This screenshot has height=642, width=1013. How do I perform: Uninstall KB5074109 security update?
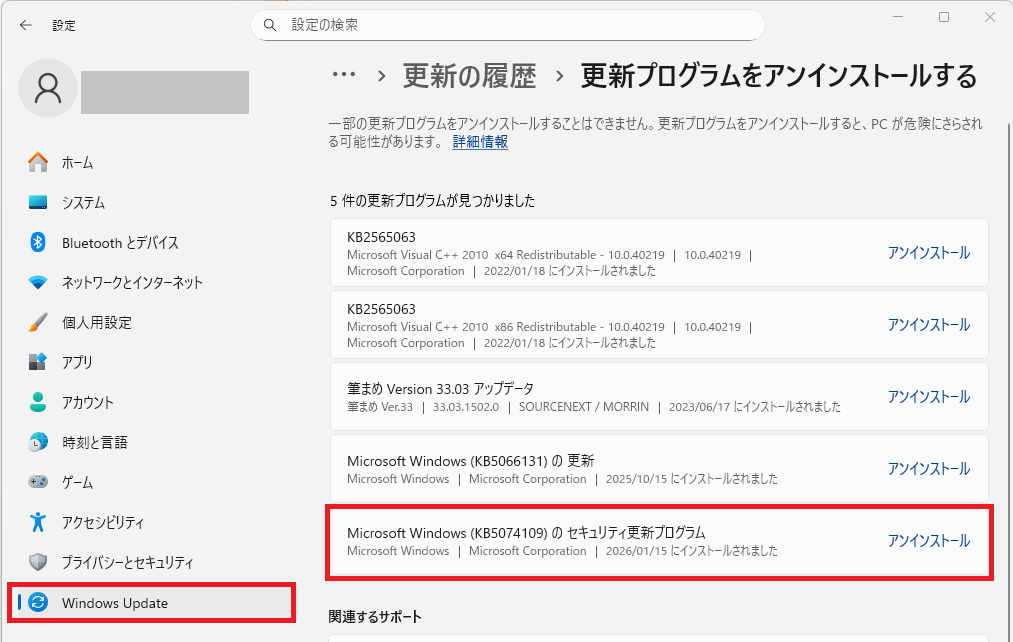click(x=928, y=541)
